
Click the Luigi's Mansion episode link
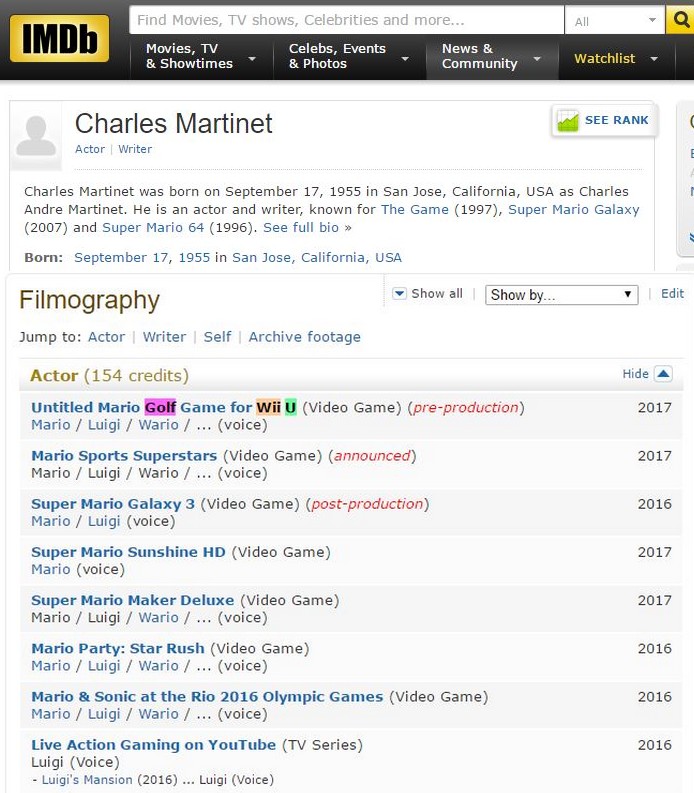(86, 780)
